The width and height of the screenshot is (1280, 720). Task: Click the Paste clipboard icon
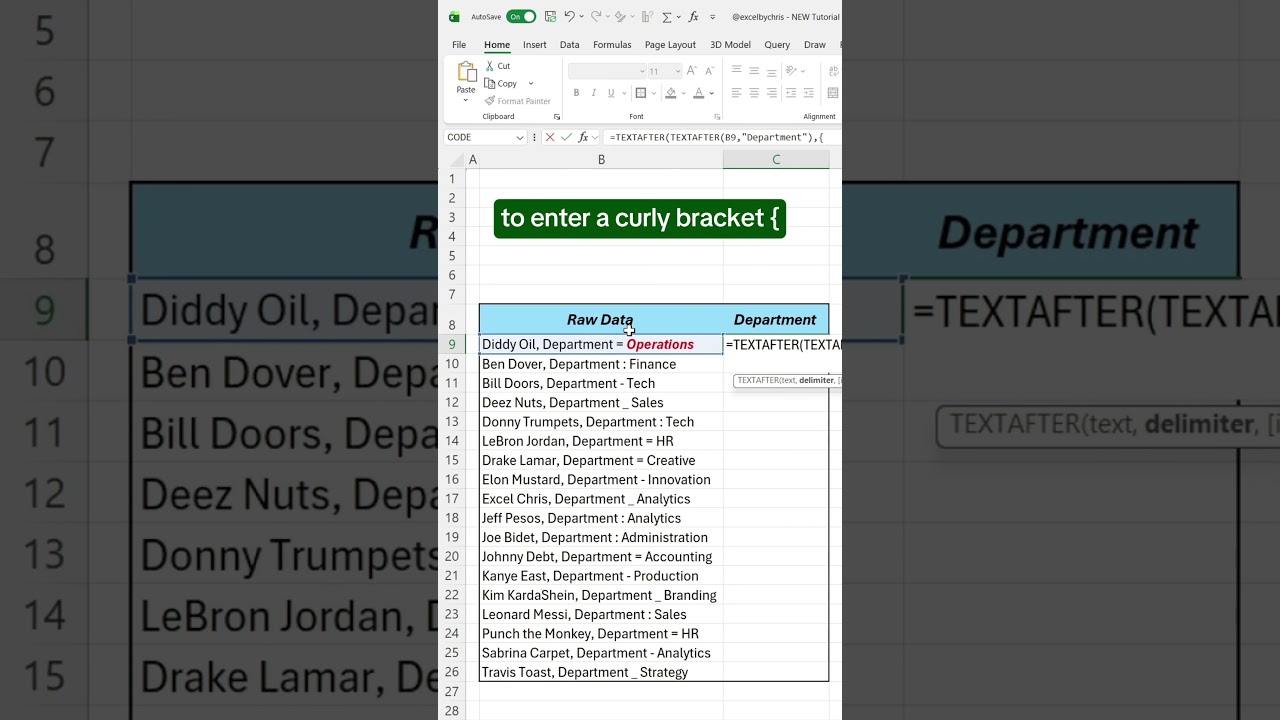coord(466,72)
